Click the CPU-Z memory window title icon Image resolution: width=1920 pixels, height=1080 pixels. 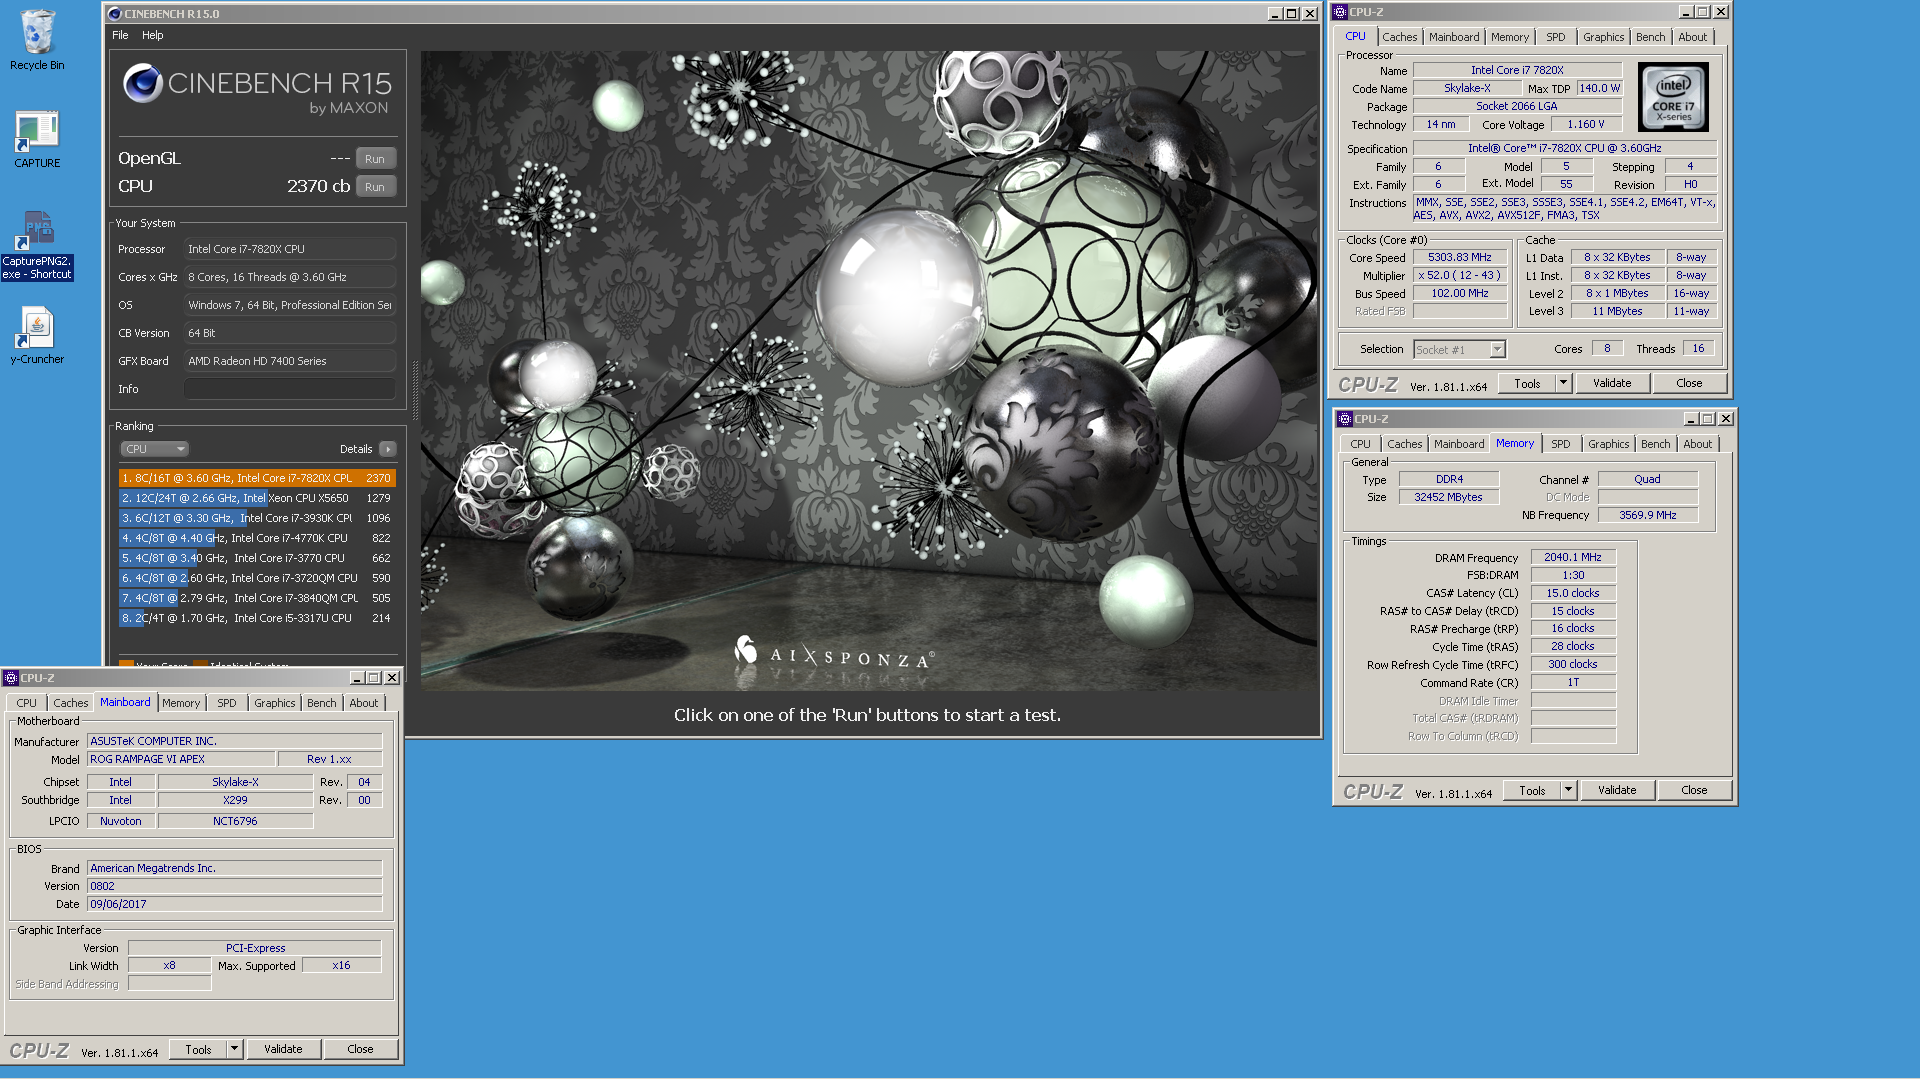(x=1345, y=419)
